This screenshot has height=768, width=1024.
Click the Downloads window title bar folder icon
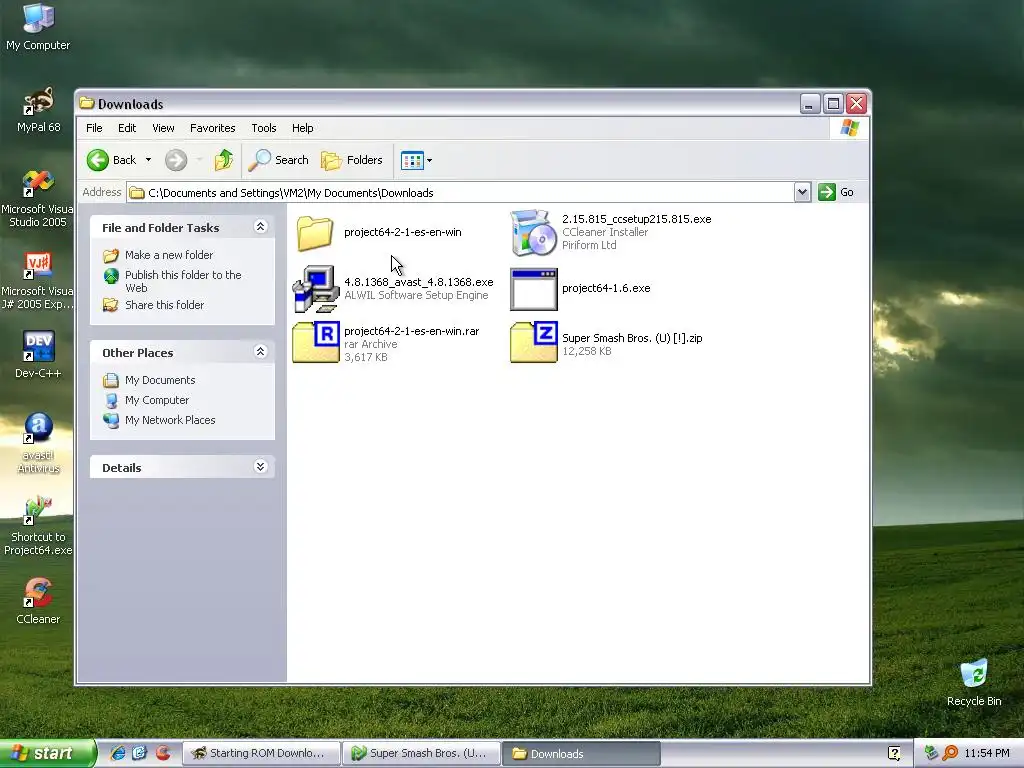(87, 103)
